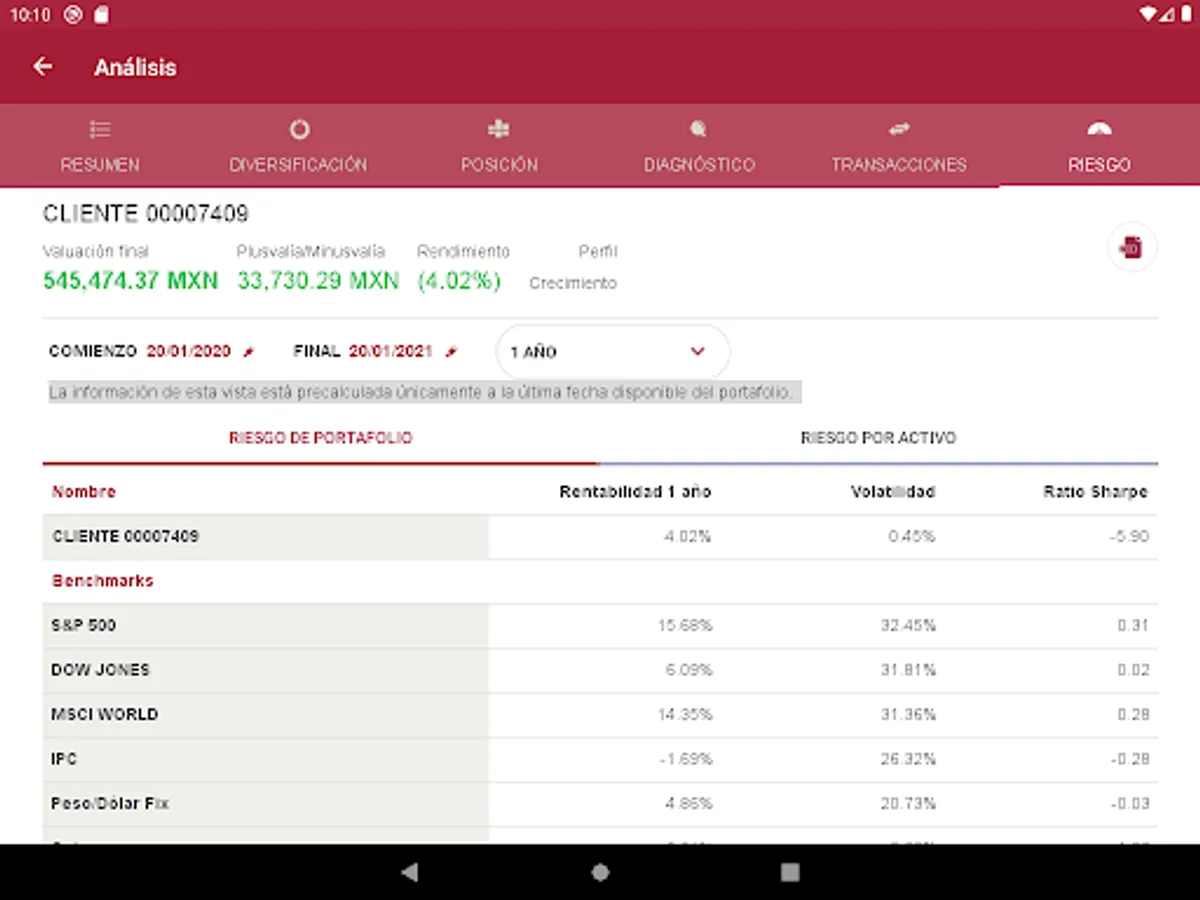Click the Rentabilidad 1 año column header
The height and width of the screenshot is (900, 1200).
click(x=635, y=492)
